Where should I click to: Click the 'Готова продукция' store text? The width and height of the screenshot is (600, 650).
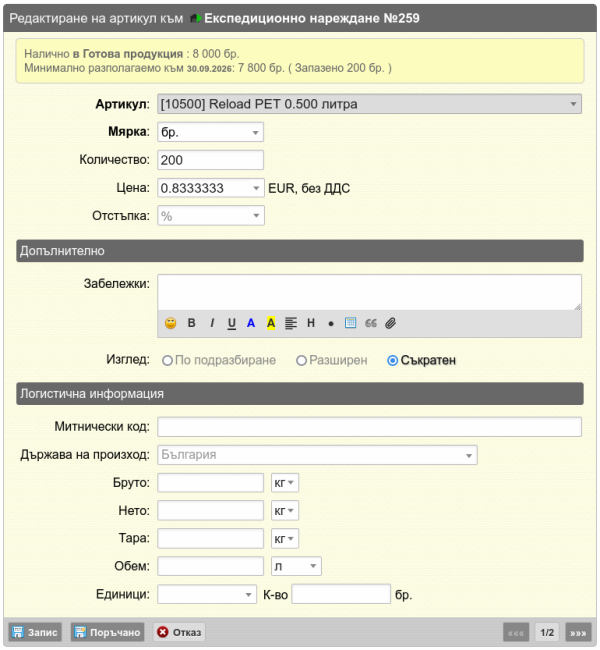point(133,54)
